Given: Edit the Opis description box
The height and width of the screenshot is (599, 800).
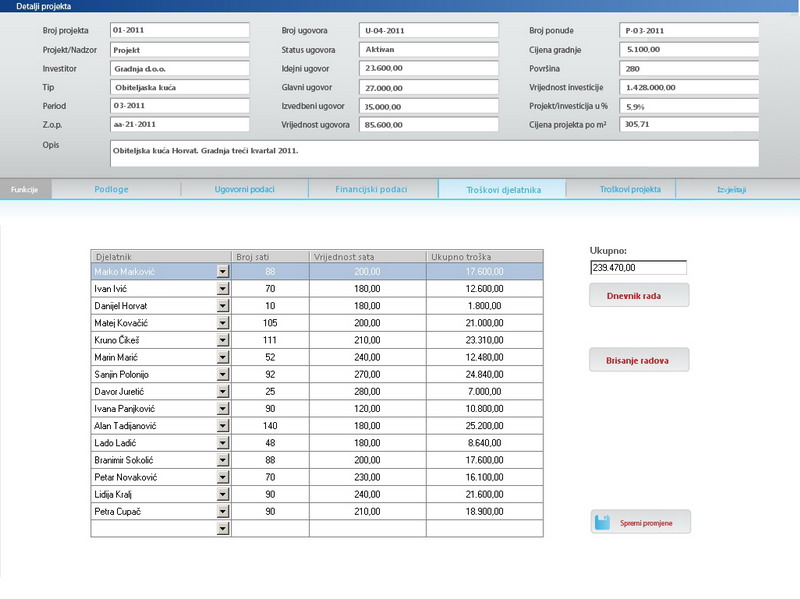Looking at the screenshot, I should [x=434, y=154].
